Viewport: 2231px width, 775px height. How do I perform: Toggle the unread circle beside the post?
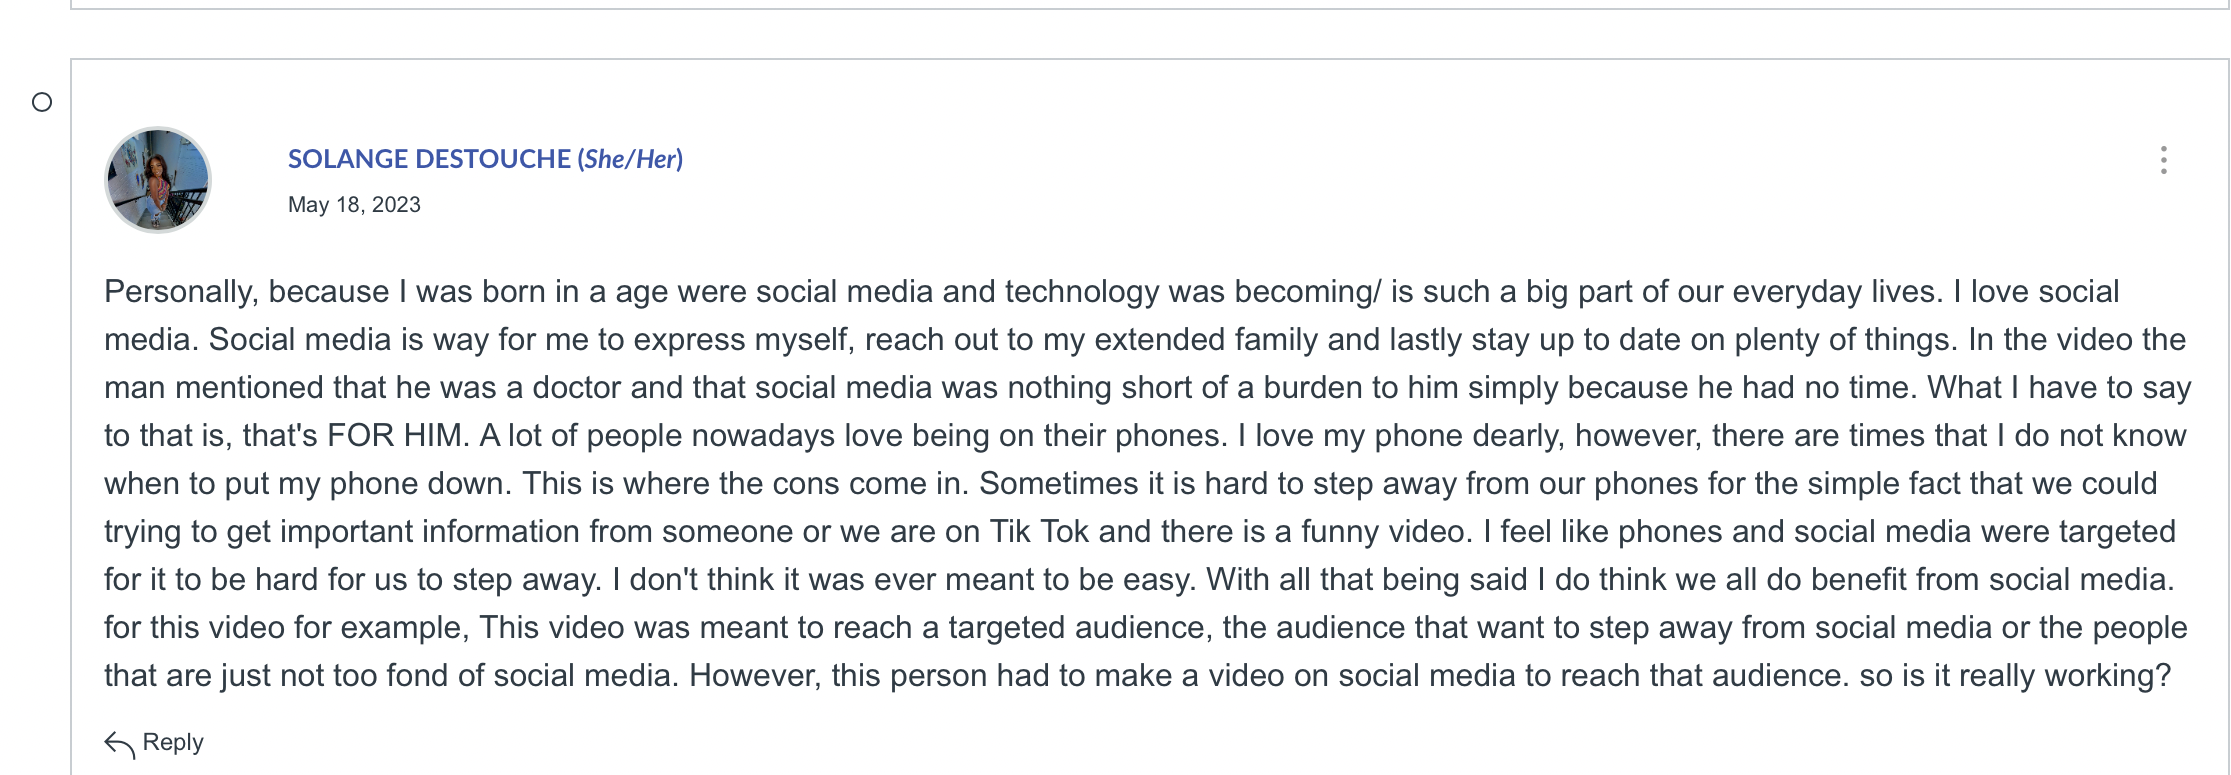(42, 102)
